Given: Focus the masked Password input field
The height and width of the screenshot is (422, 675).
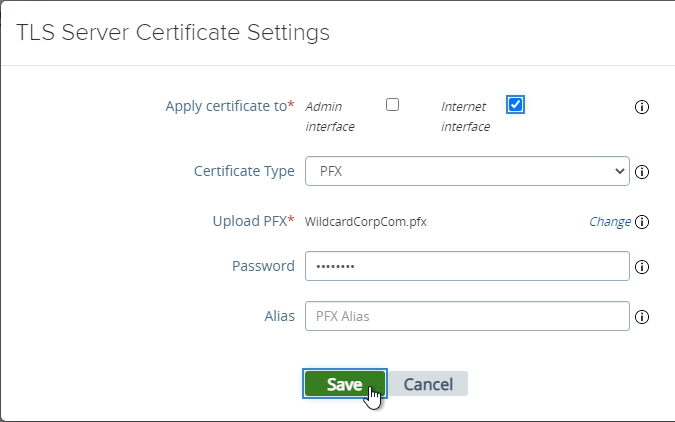Looking at the screenshot, I should pos(467,266).
